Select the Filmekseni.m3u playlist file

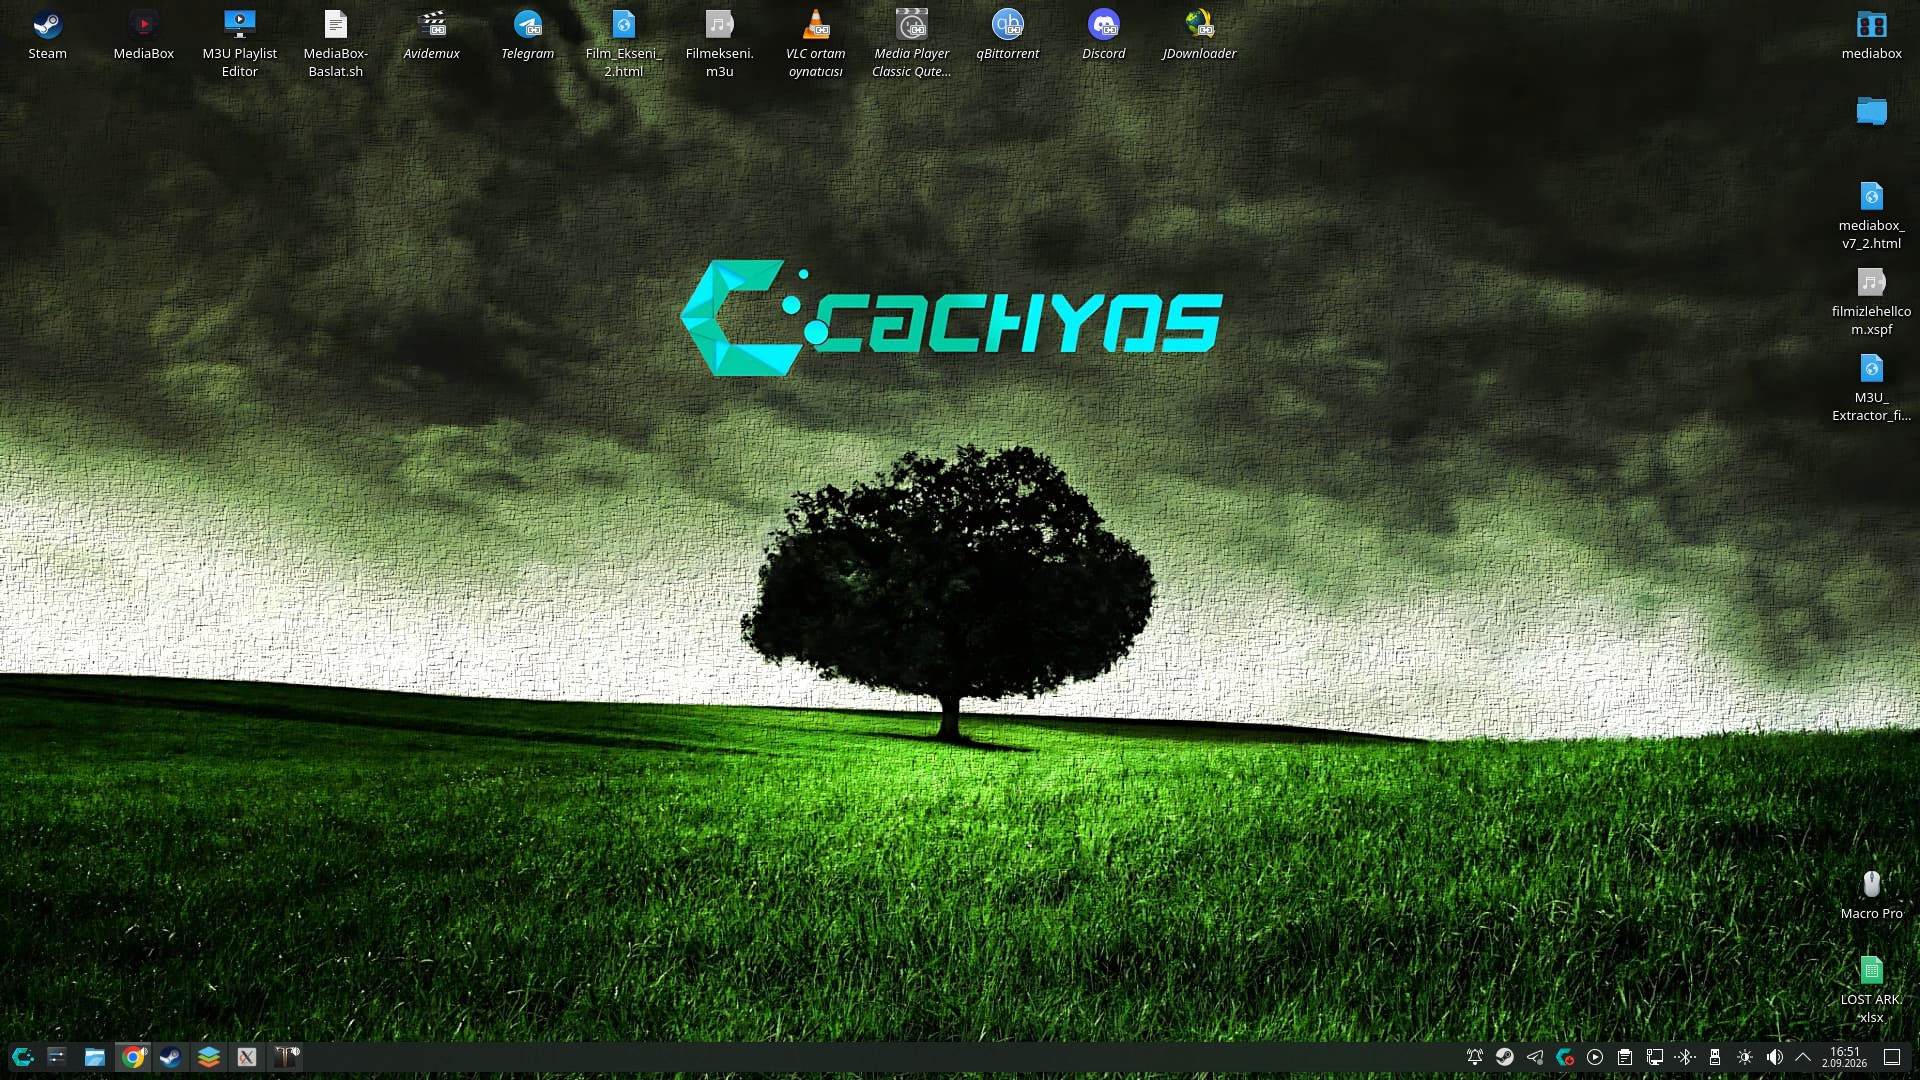(x=719, y=44)
